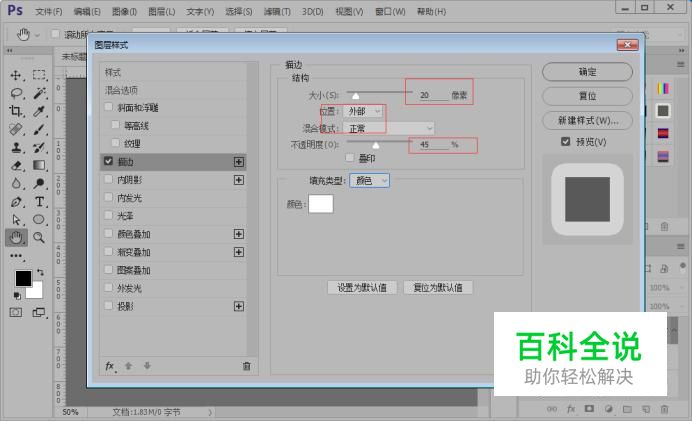Swap foreground and background colors
692x421 pixels.
pyautogui.click(x=40, y=272)
